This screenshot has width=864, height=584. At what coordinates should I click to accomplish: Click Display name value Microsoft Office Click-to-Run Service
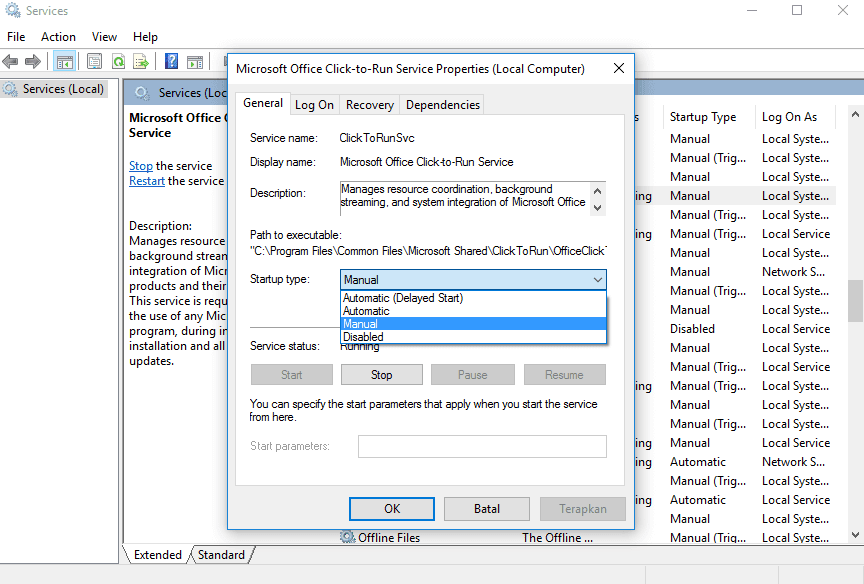[x=426, y=162]
